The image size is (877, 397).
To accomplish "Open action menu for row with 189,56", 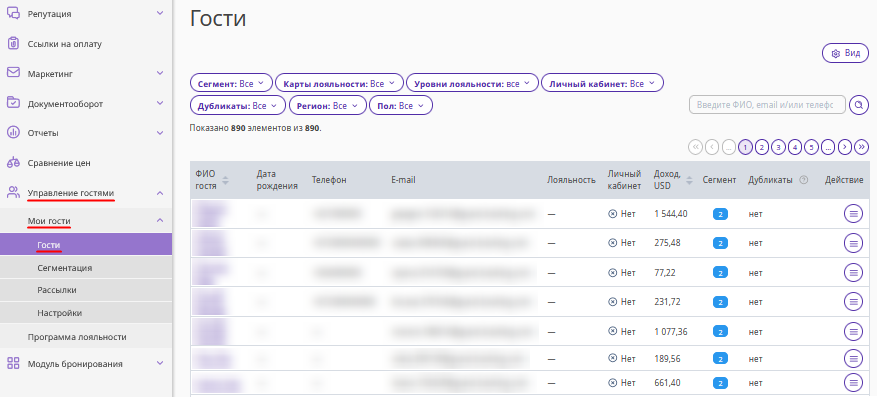I will point(853,358).
